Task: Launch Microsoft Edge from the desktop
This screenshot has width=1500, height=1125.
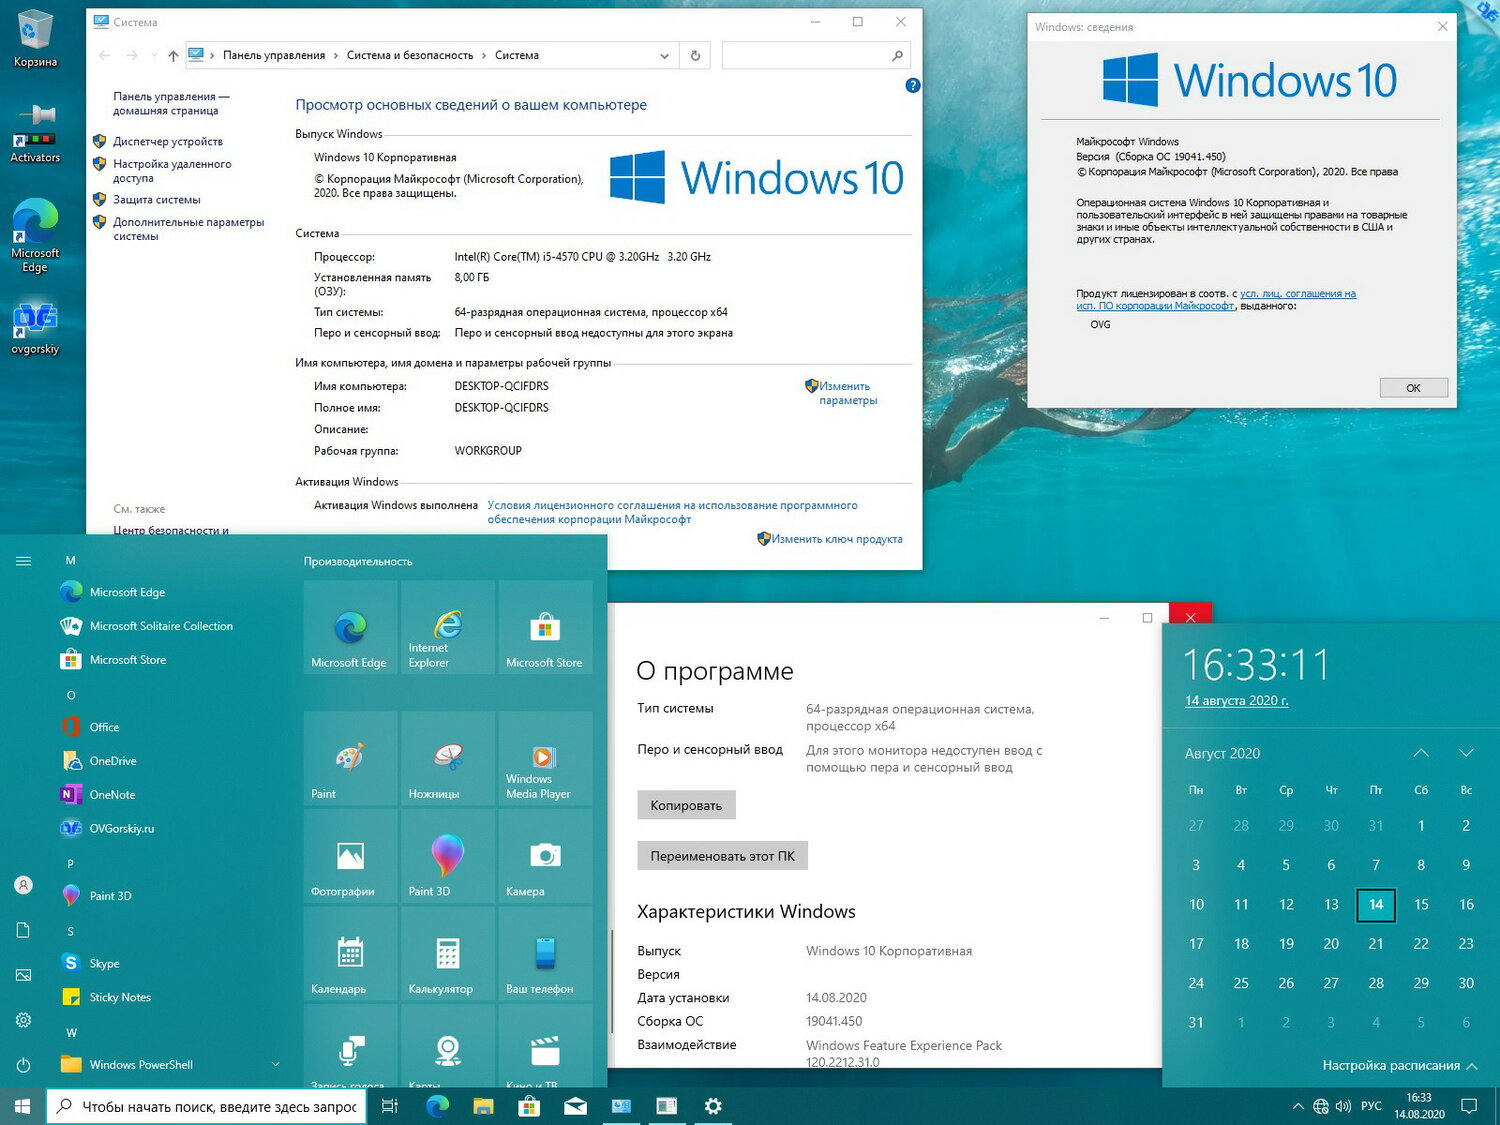Action: pos(35,235)
